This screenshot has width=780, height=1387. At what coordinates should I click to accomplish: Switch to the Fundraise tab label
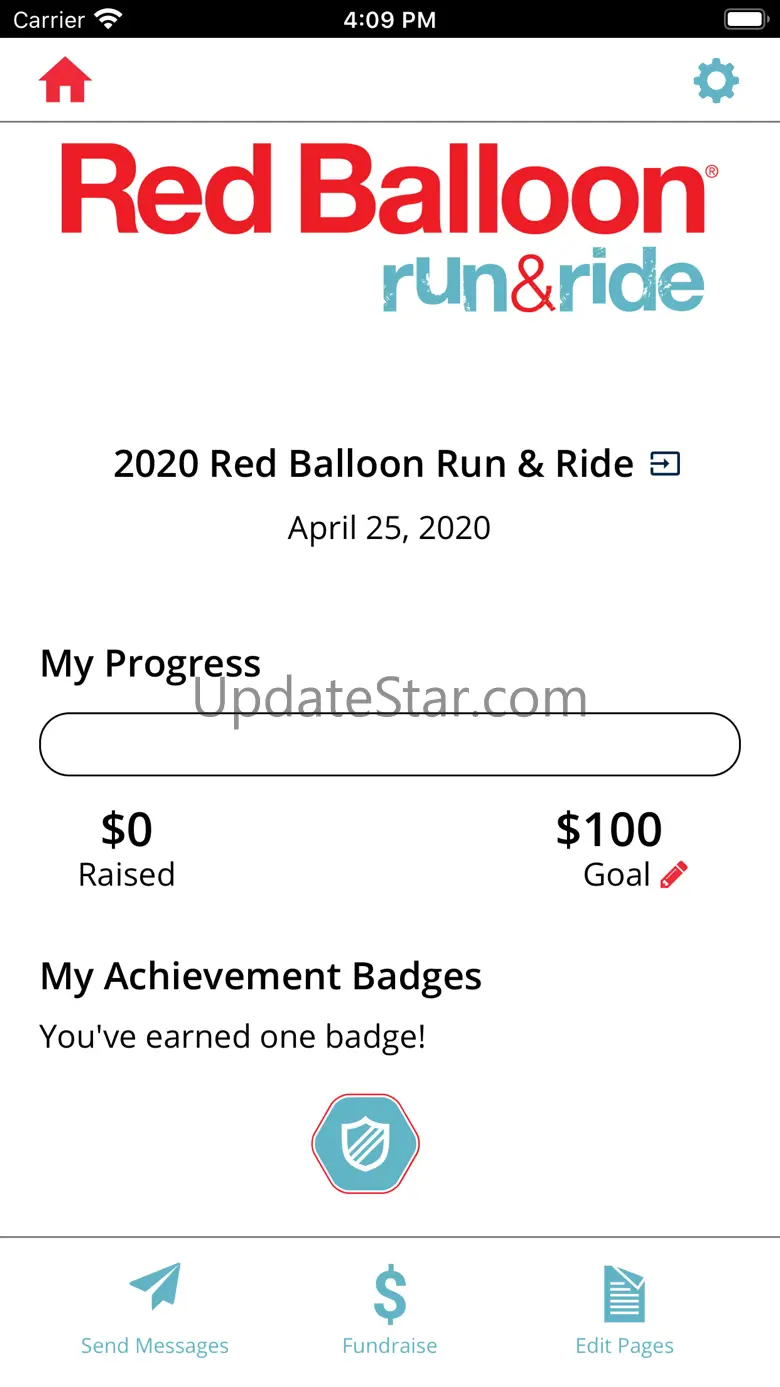[390, 1346]
